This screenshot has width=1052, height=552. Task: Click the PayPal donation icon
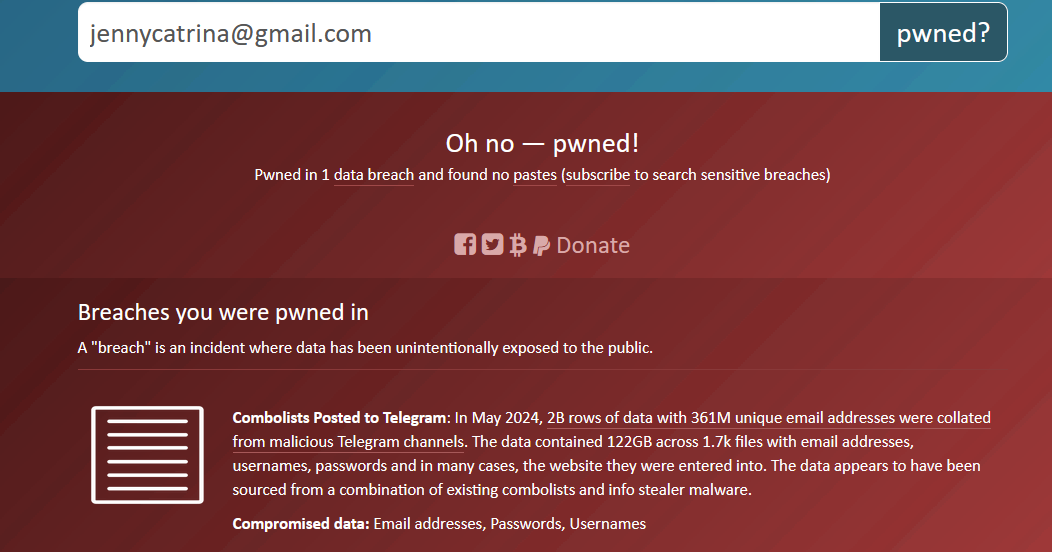541,245
